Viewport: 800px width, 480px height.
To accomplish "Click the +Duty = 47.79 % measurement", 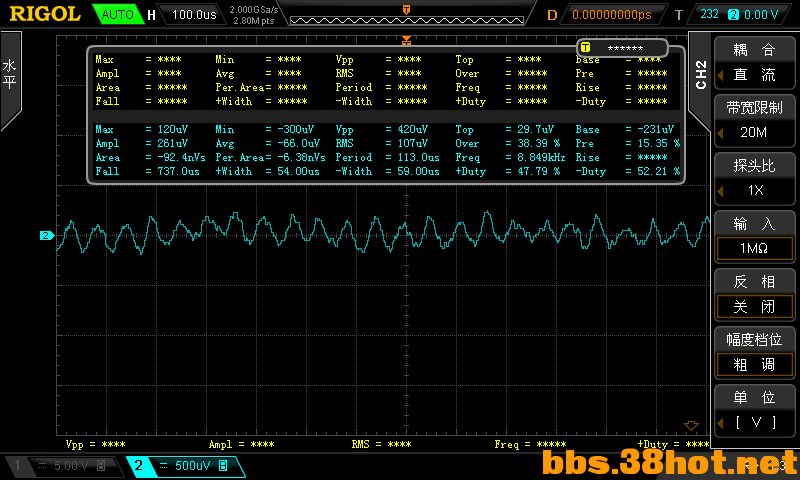I will (508, 171).
